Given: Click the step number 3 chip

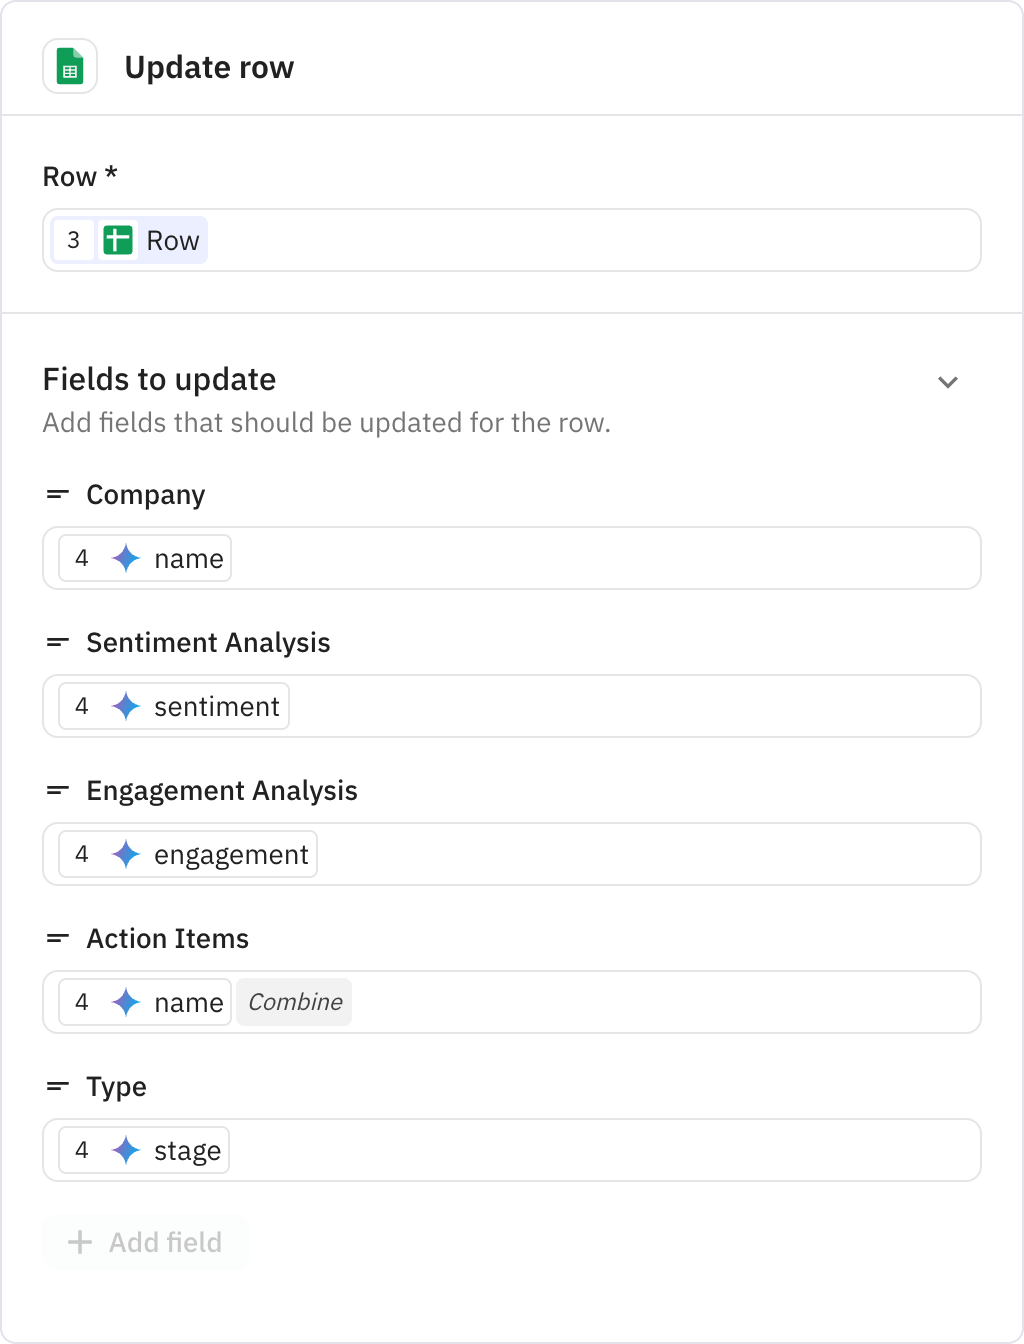Looking at the screenshot, I should coord(74,240).
